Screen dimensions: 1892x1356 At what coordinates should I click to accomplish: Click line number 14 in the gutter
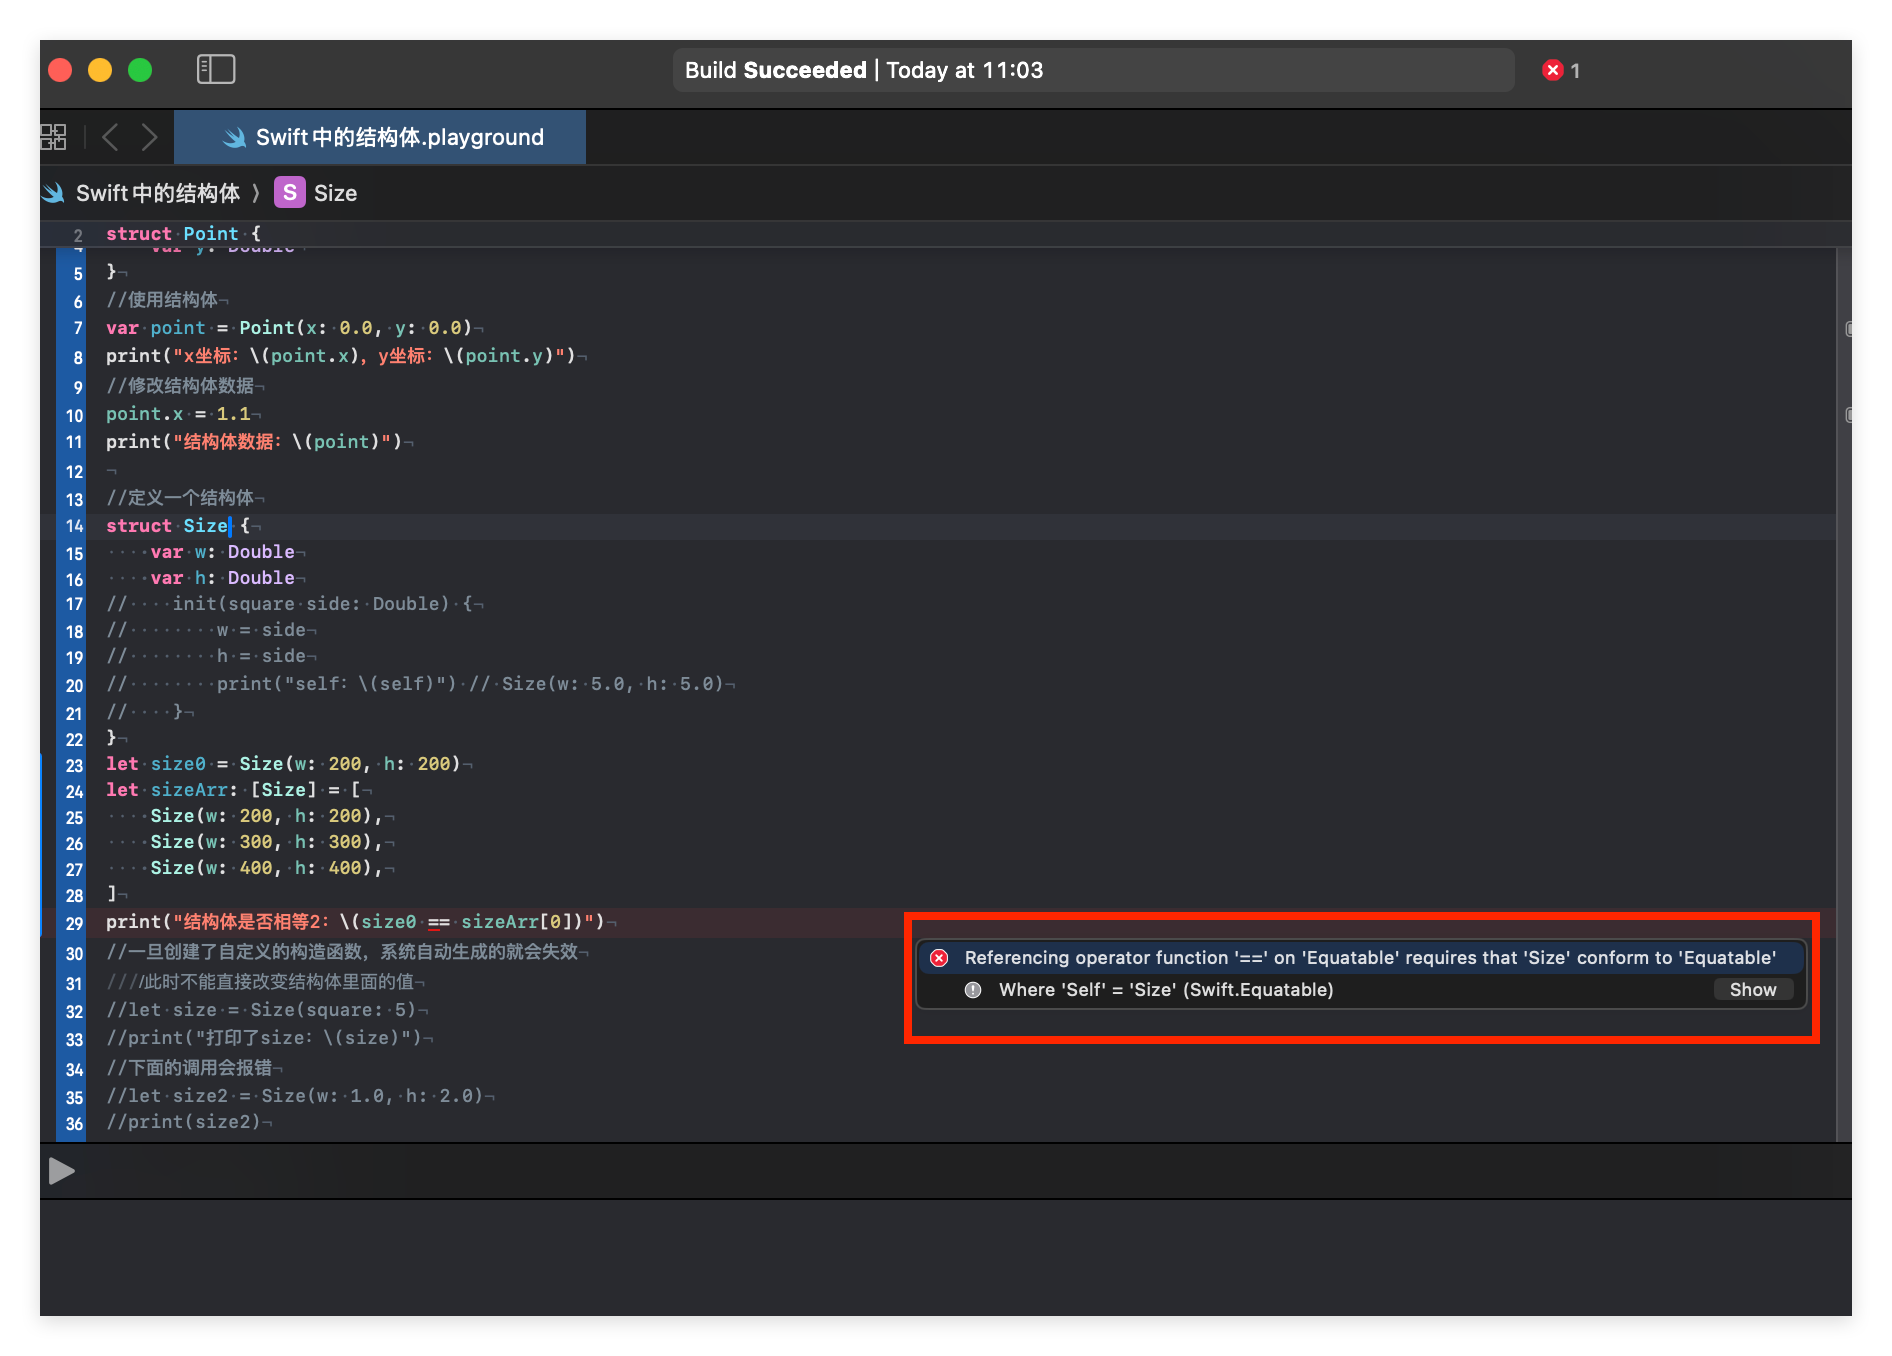[x=74, y=526]
